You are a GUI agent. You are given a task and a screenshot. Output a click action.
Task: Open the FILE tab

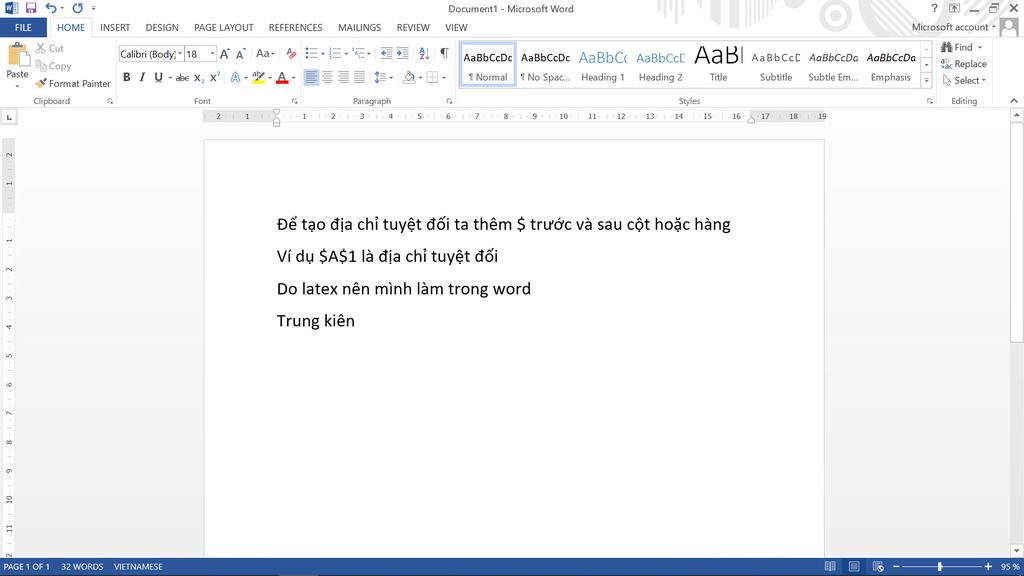point(24,27)
